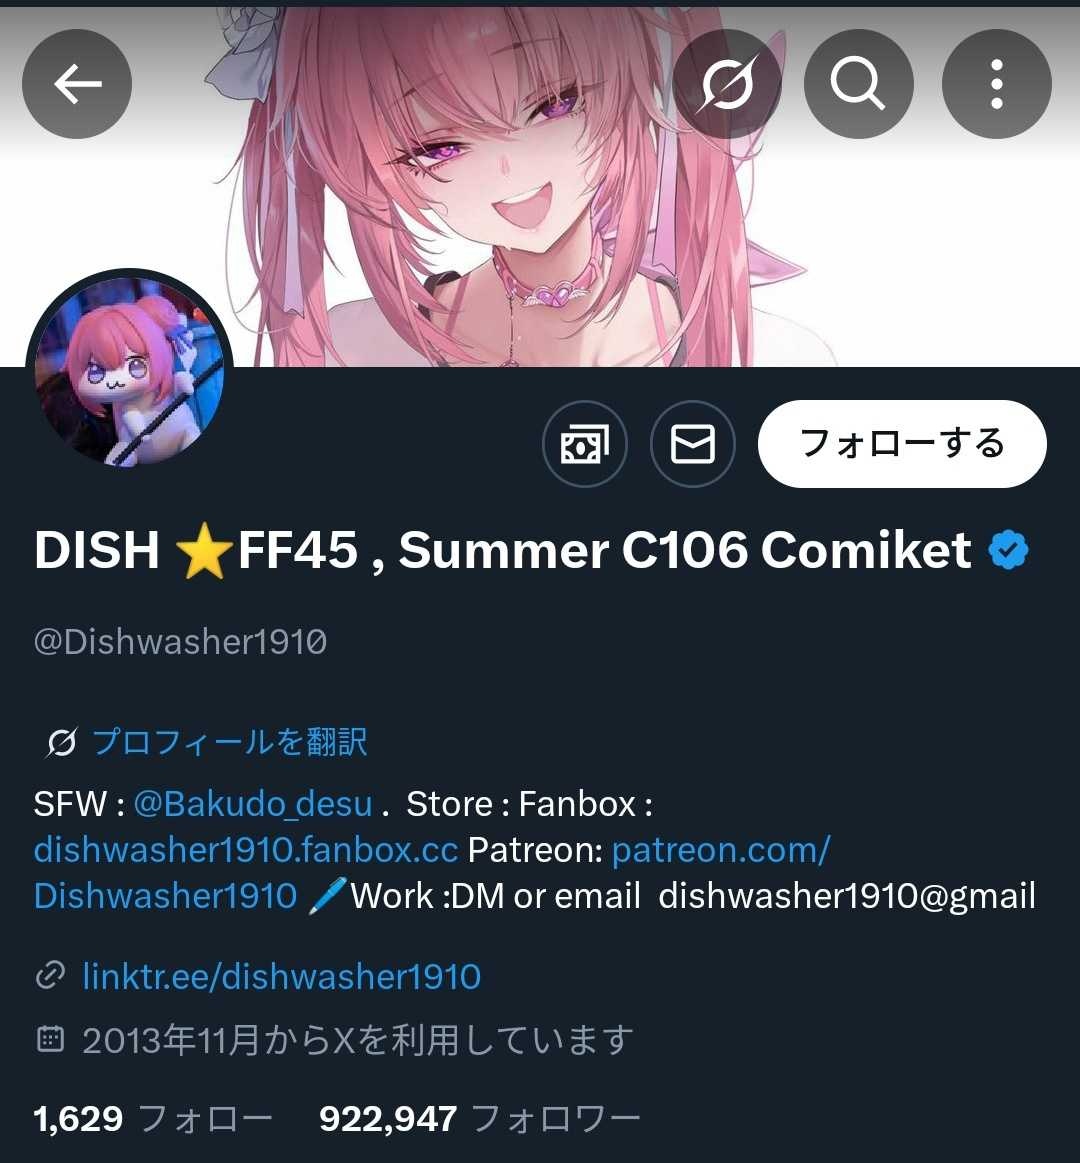Tap the calendar join date icon
Screen dimensions: 1080x1163
pos(50,1039)
